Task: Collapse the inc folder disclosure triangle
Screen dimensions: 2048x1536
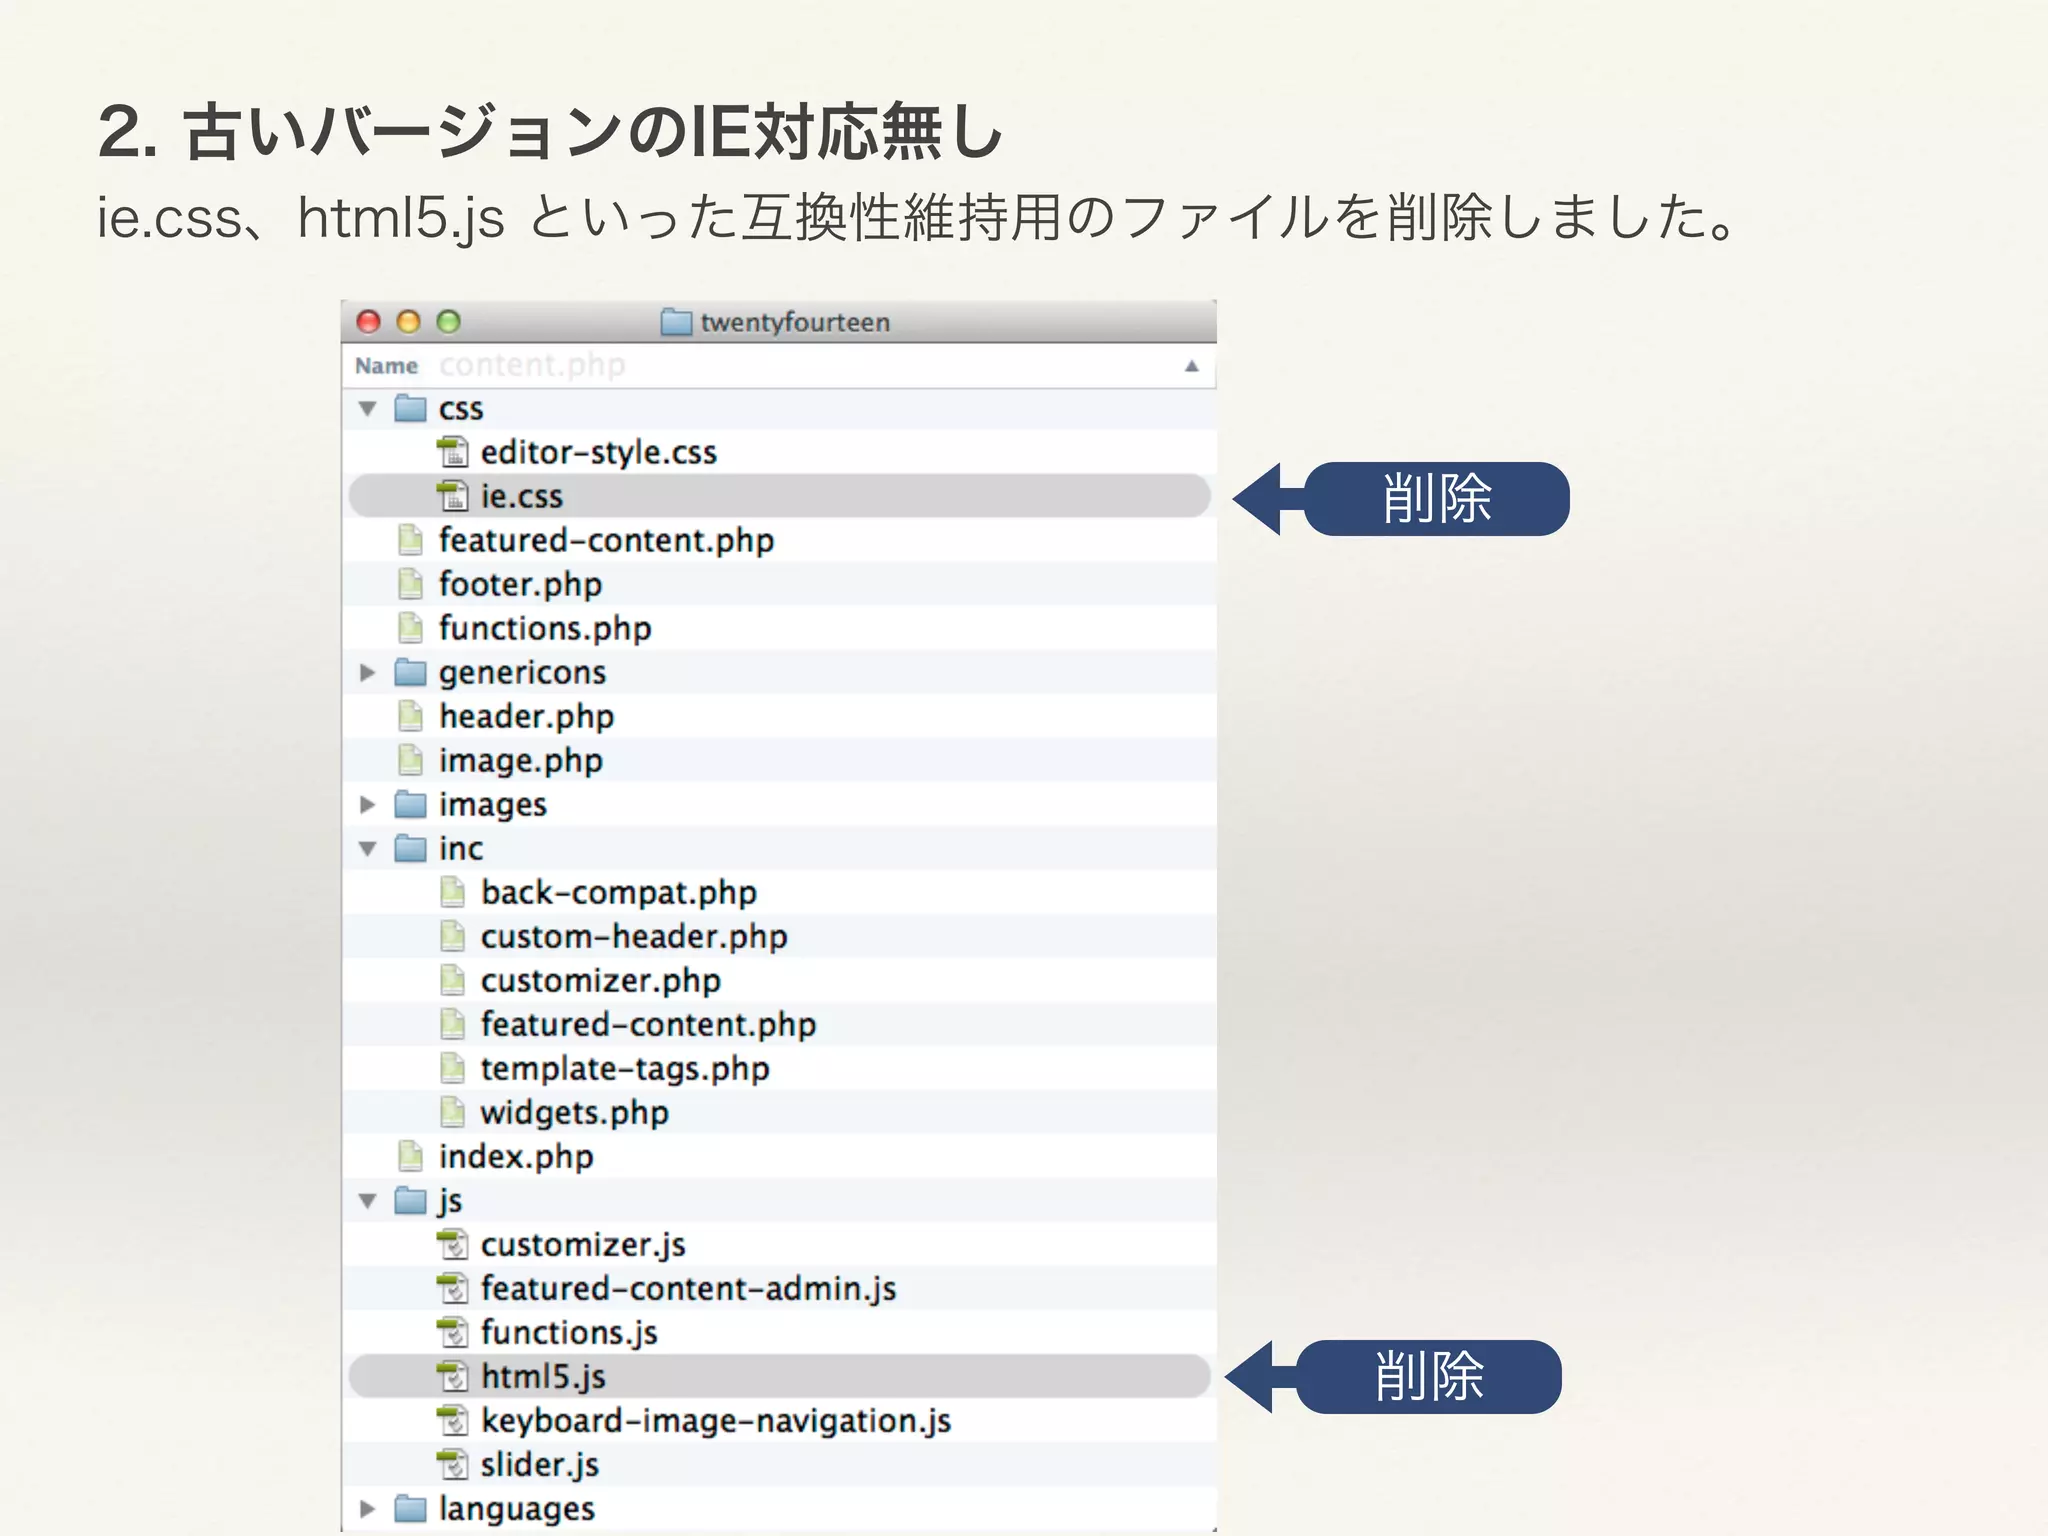Action: (368, 849)
